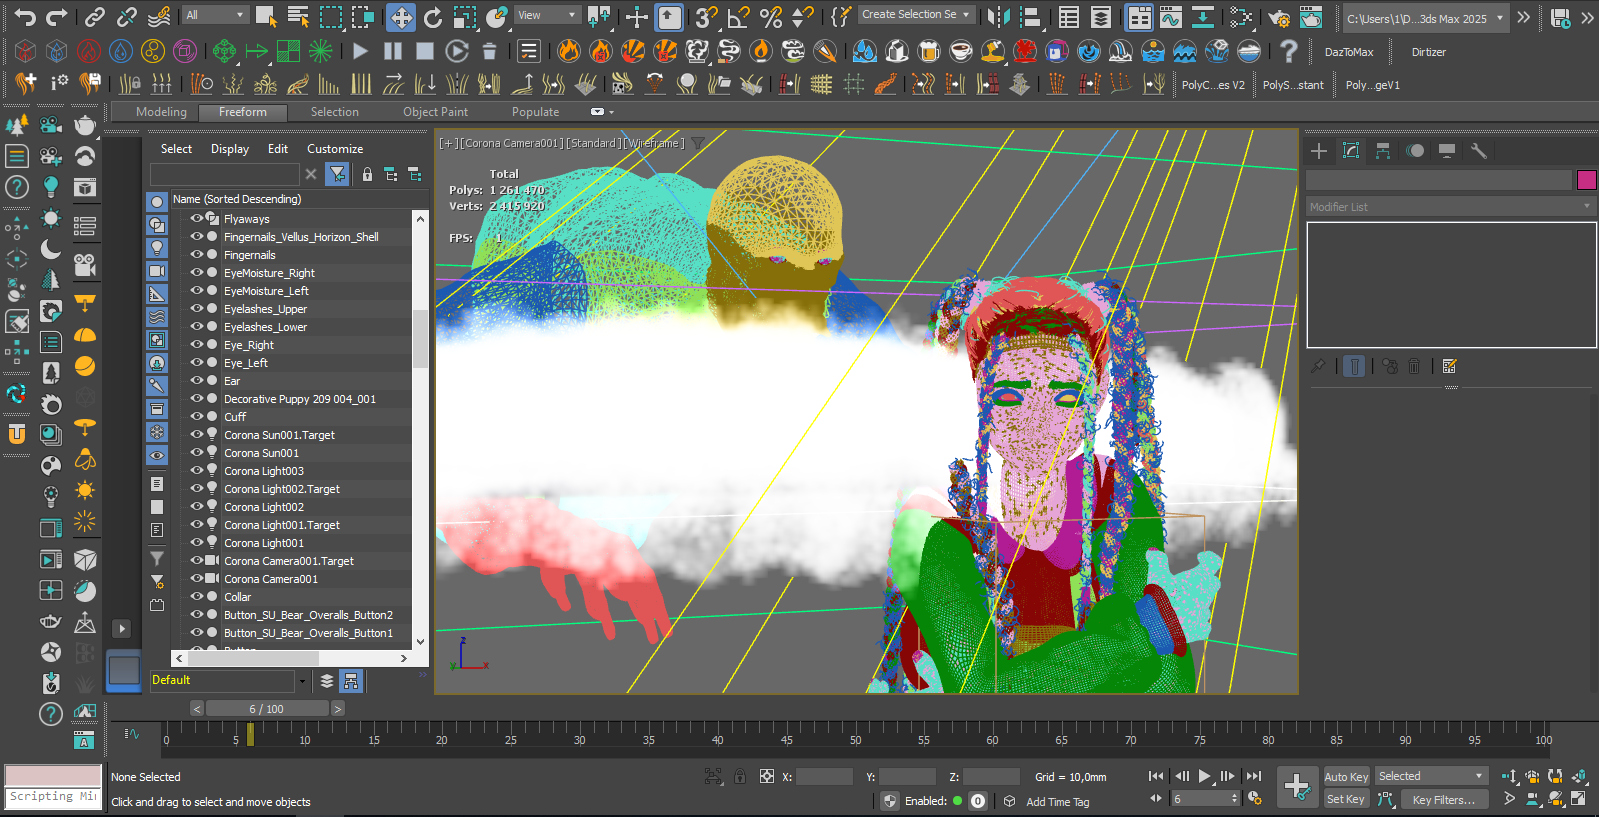Activate the Select and Rotate tool
This screenshot has width=1599, height=817.
pos(433,17)
